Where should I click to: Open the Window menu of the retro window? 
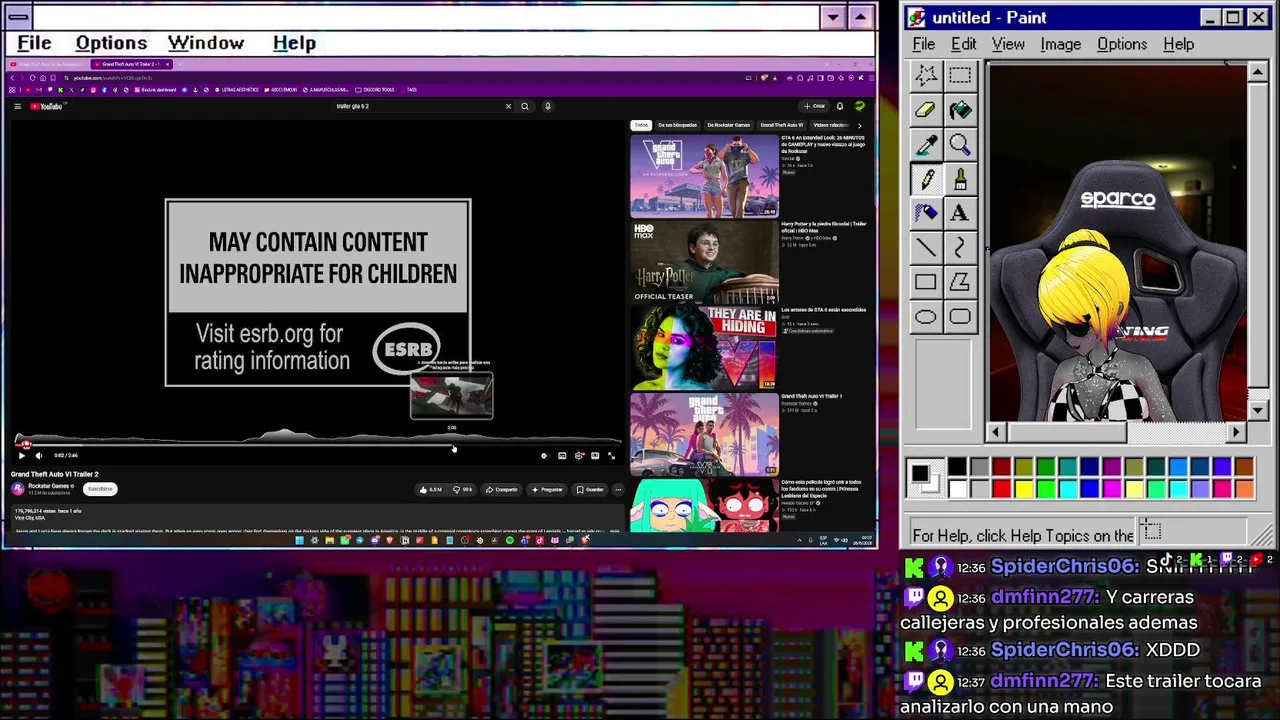click(x=206, y=43)
